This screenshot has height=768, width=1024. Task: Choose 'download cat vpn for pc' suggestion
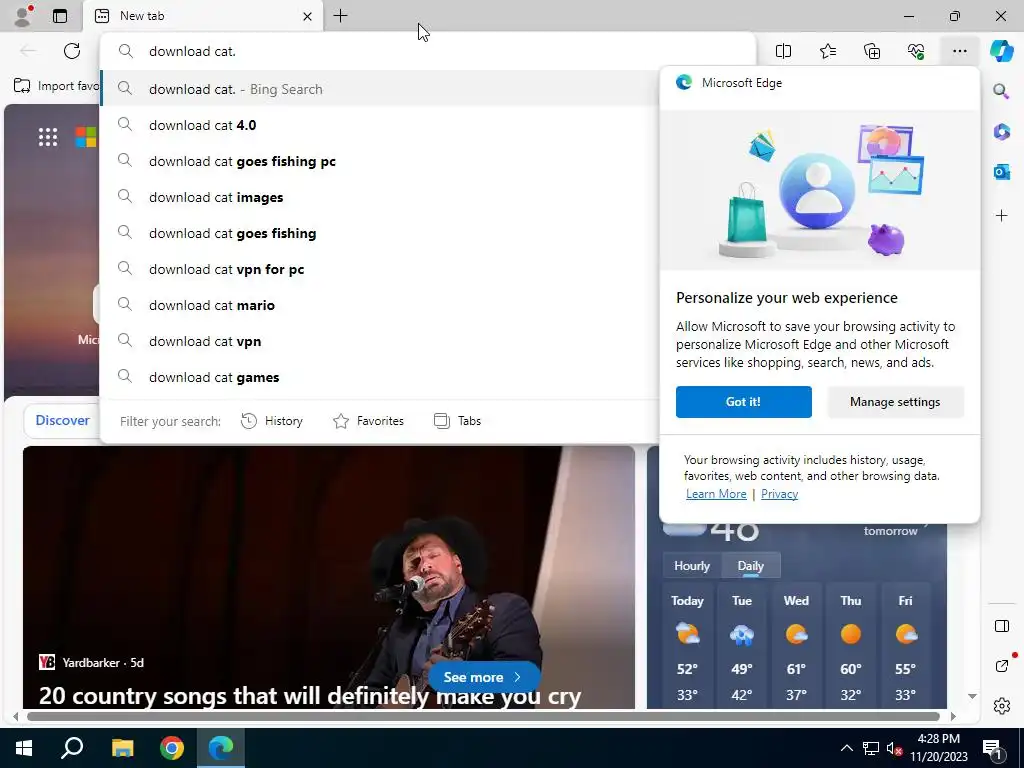pyautogui.click(x=380, y=268)
